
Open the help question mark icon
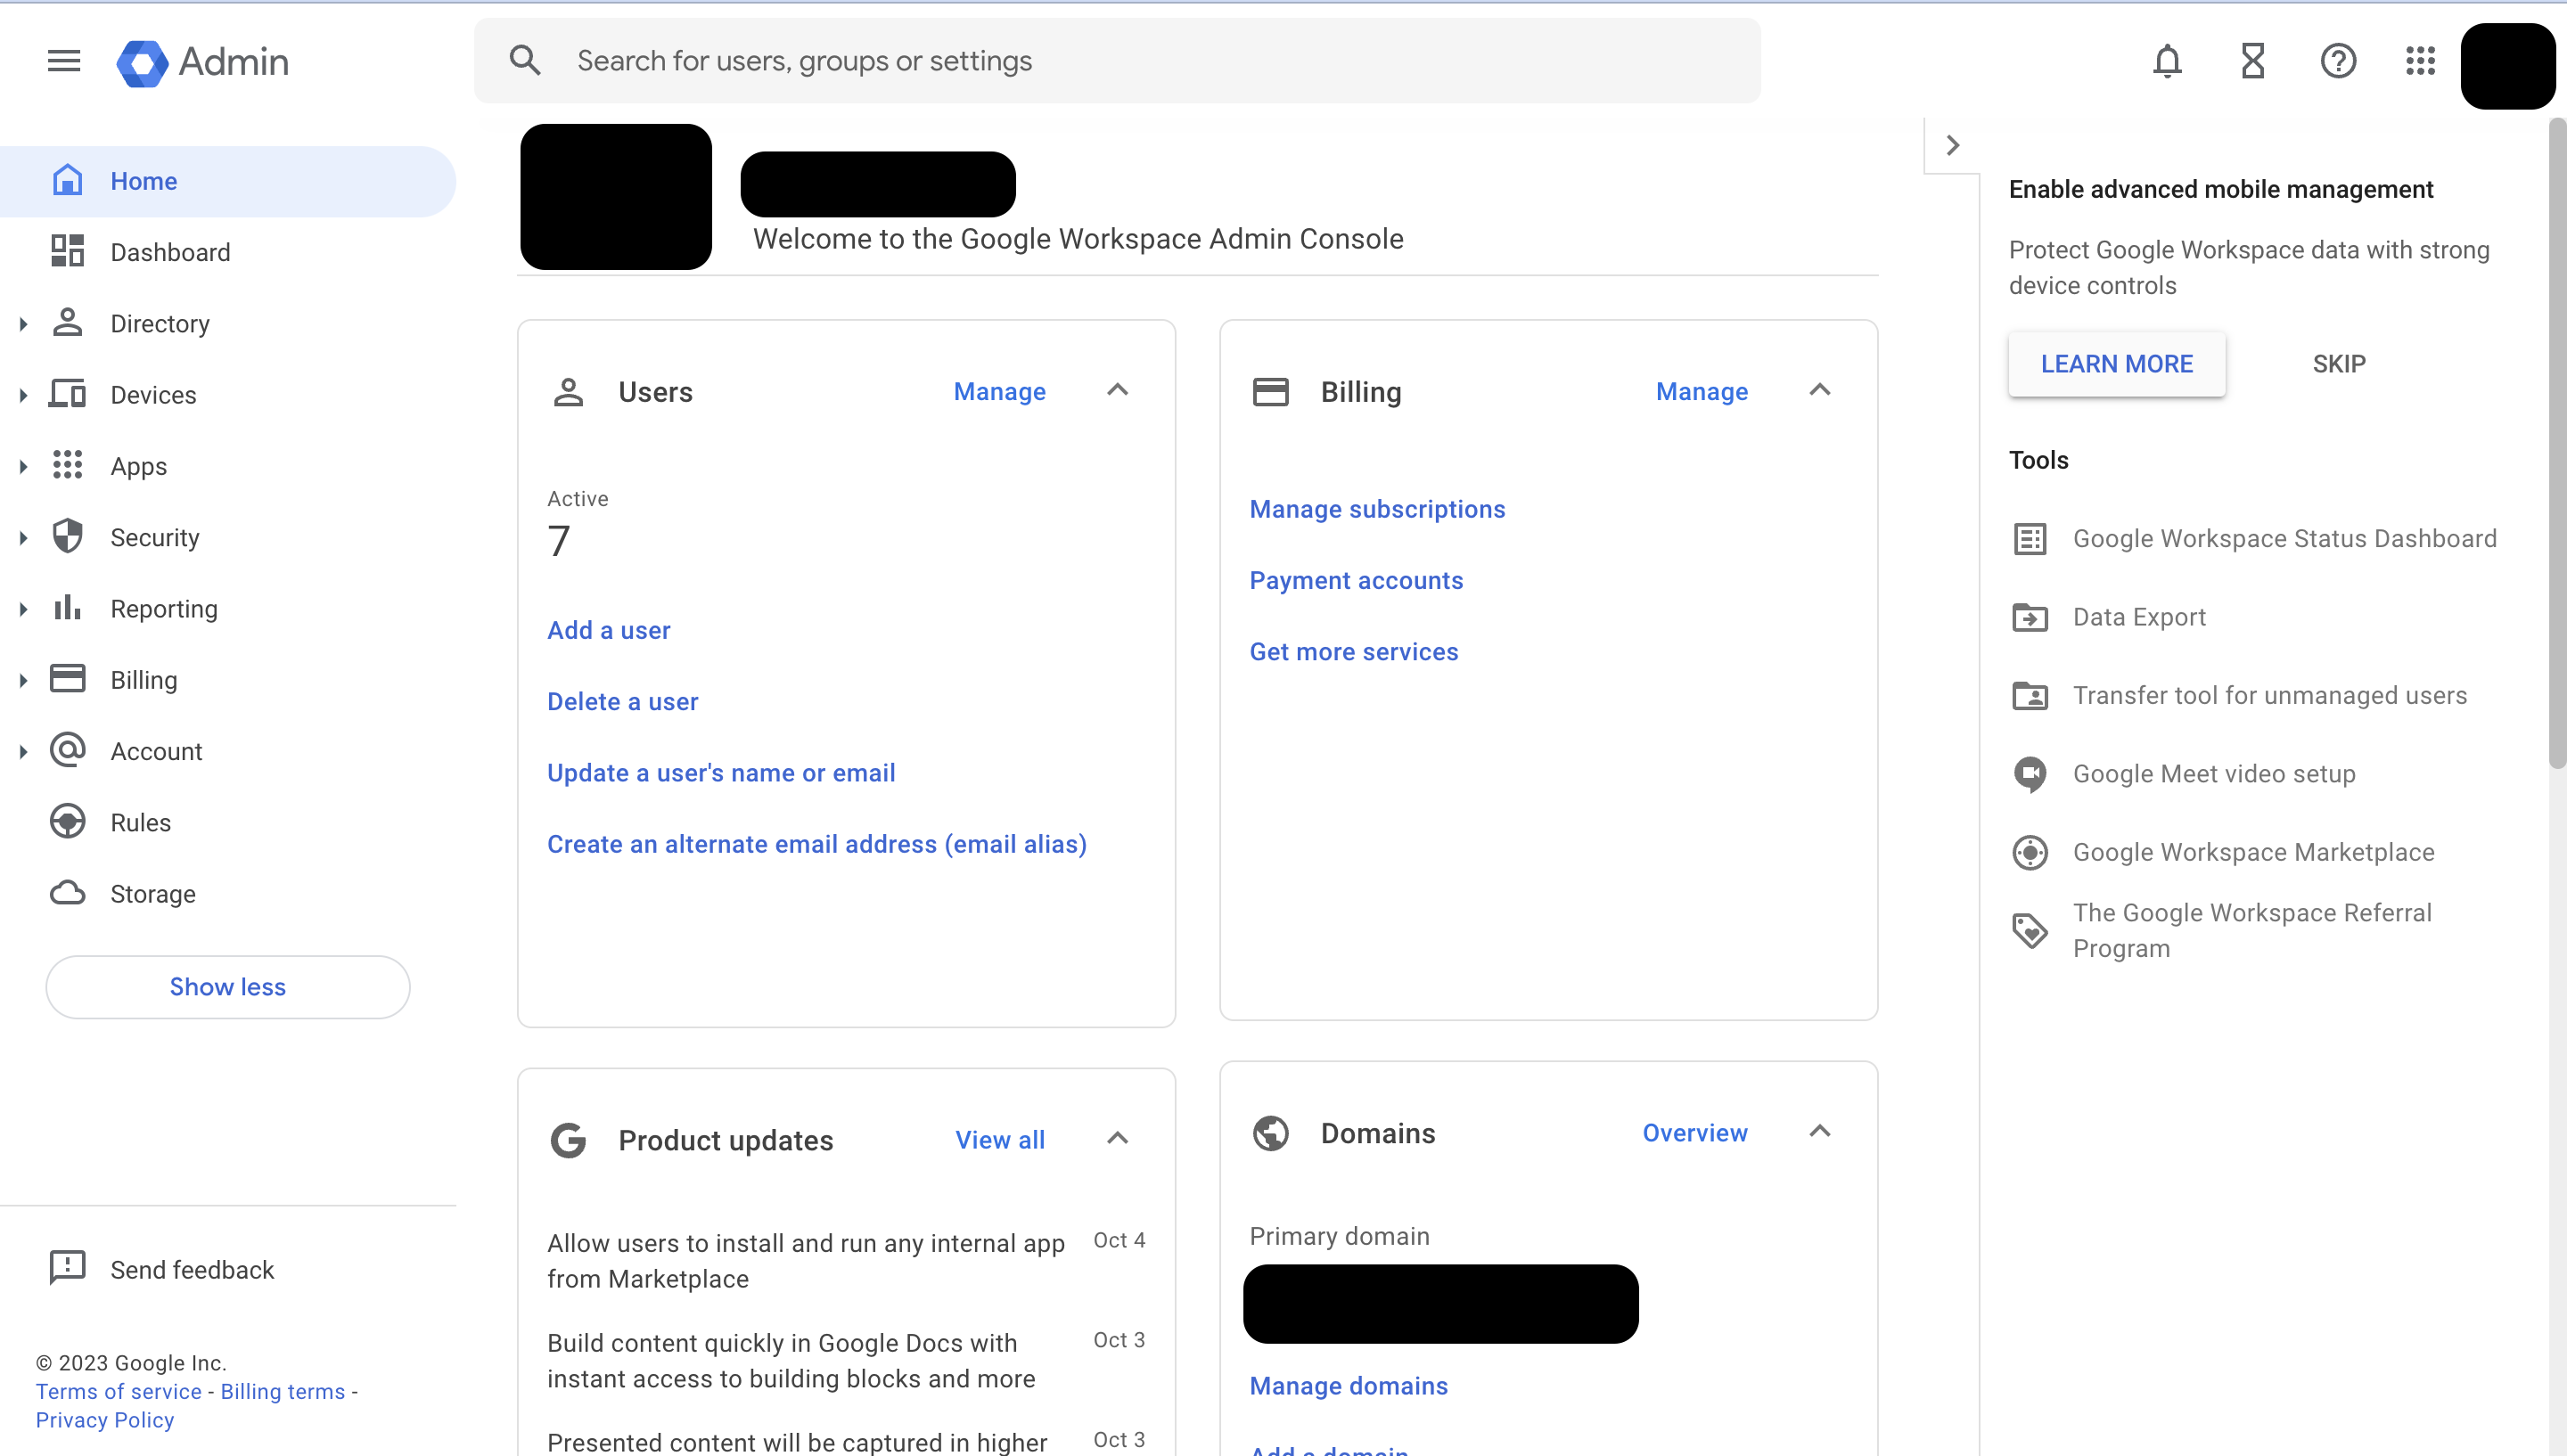pyautogui.click(x=2338, y=61)
